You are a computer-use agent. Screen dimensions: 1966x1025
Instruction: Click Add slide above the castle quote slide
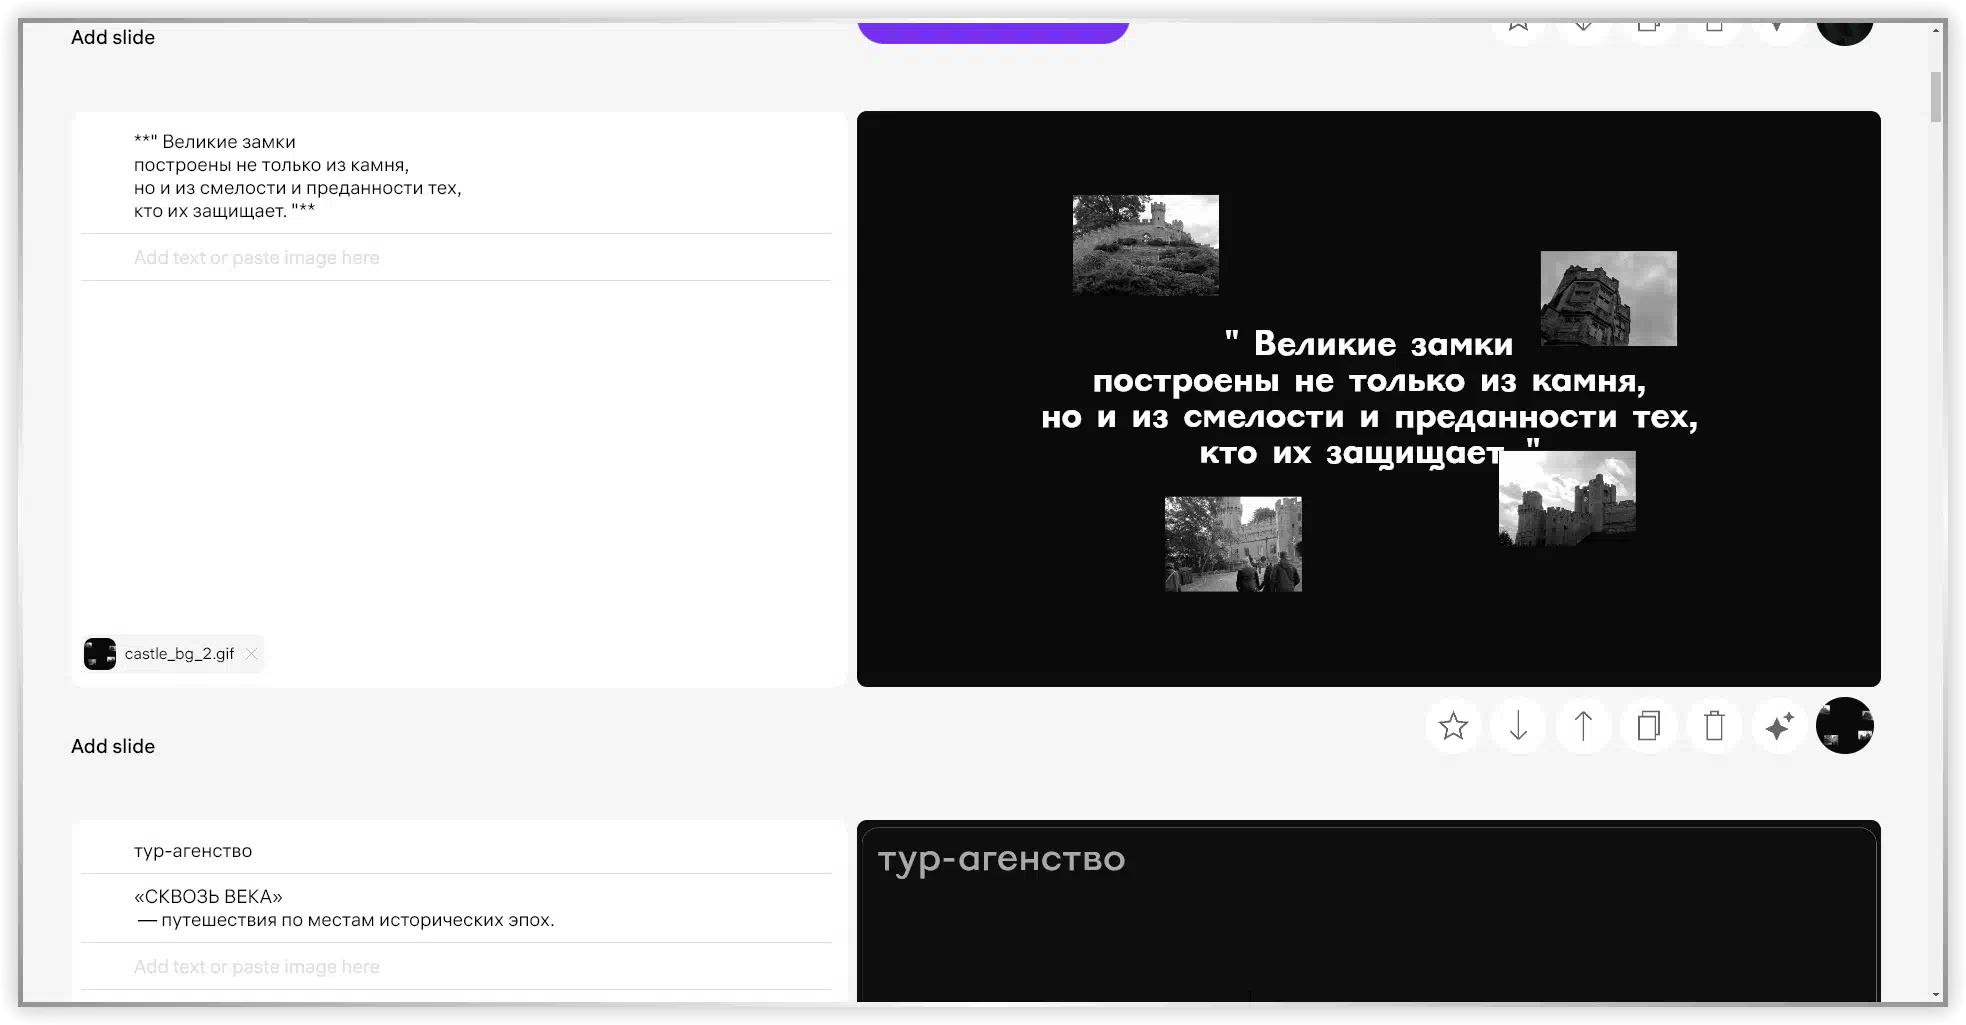(x=113, y=37)
